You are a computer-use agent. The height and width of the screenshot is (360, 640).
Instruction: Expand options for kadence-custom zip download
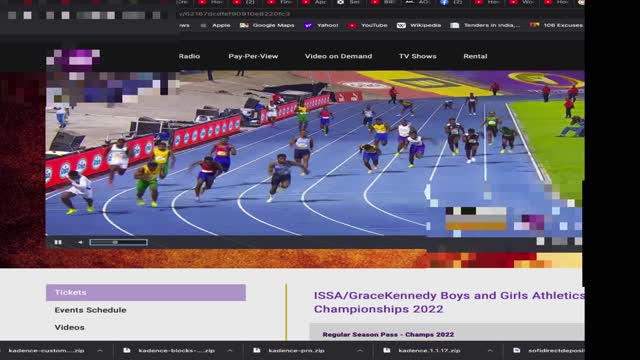[100, 351]
